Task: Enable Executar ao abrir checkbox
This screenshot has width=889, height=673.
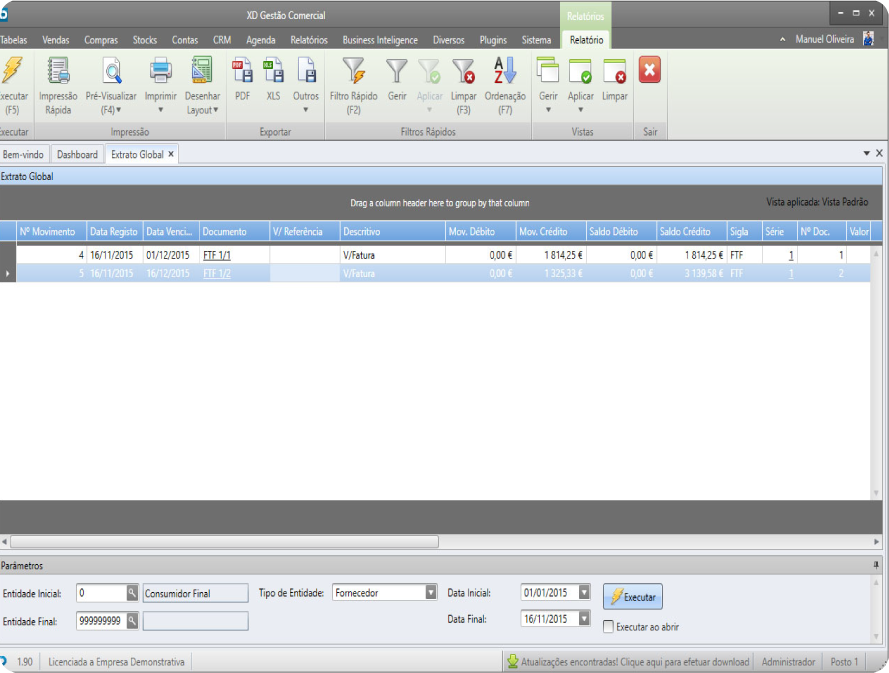Action: (x=609, y=627)
